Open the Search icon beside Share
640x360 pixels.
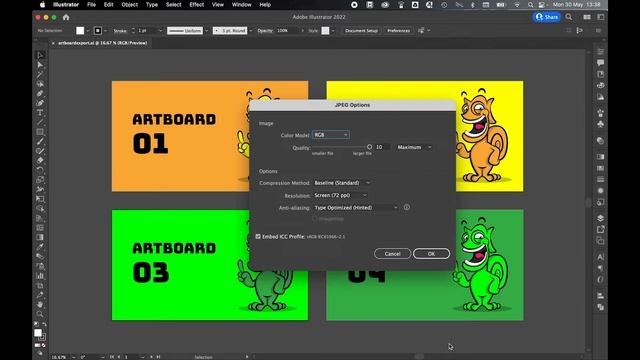click(x=569, y=17)
